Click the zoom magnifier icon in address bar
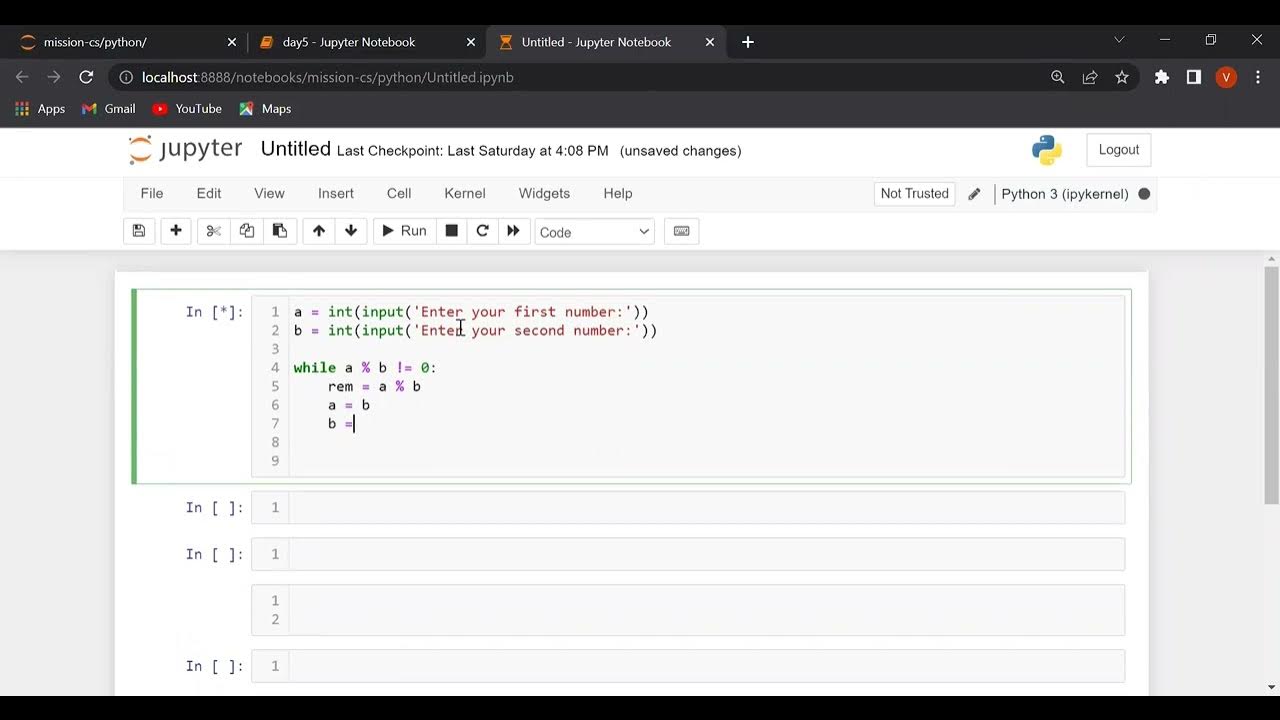 (1058, 77)
